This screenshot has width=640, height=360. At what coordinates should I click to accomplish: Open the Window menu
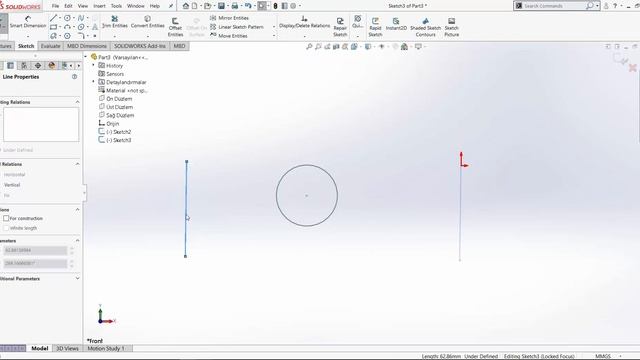click(x=136, y=6)
